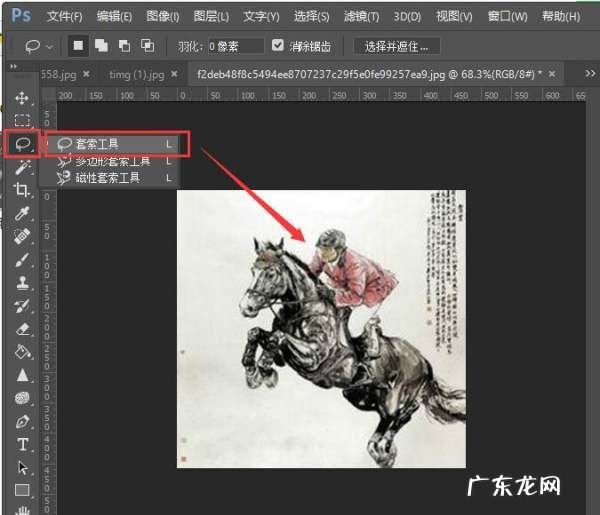
Task: Select the Eyedropper tool
Action: [22, 213]
